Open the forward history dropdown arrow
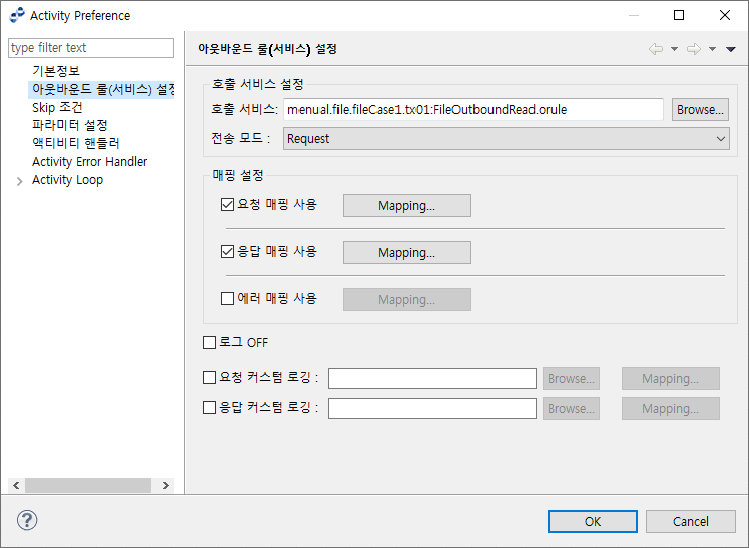Screen dimensions: 749x548 [x=712, y=49]
